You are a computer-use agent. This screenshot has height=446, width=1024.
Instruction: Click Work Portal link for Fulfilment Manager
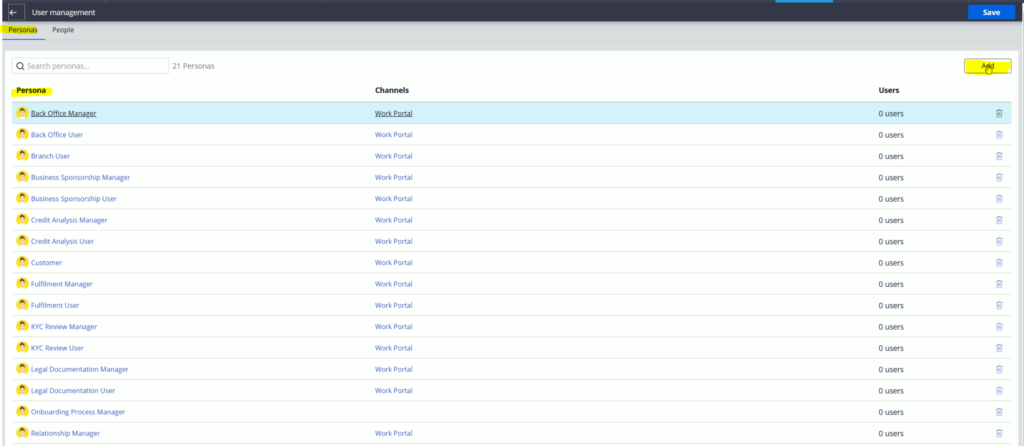(x=393, y=284)
